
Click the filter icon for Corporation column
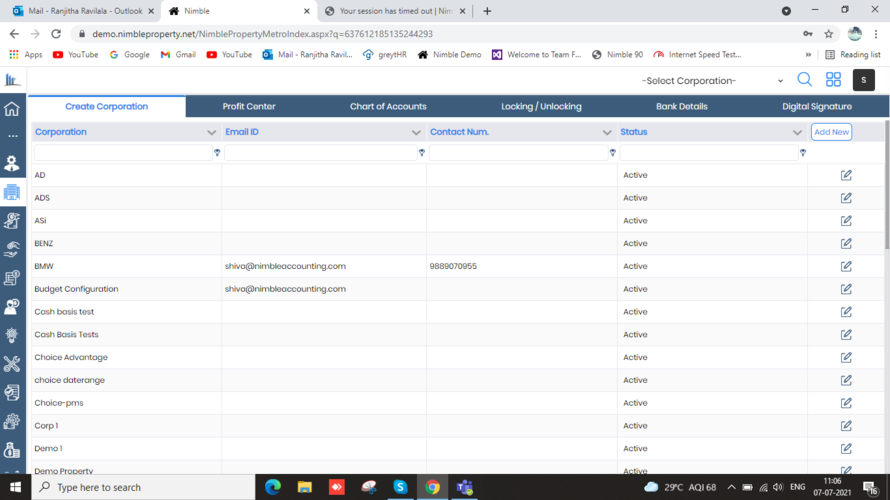click(217, 153)
